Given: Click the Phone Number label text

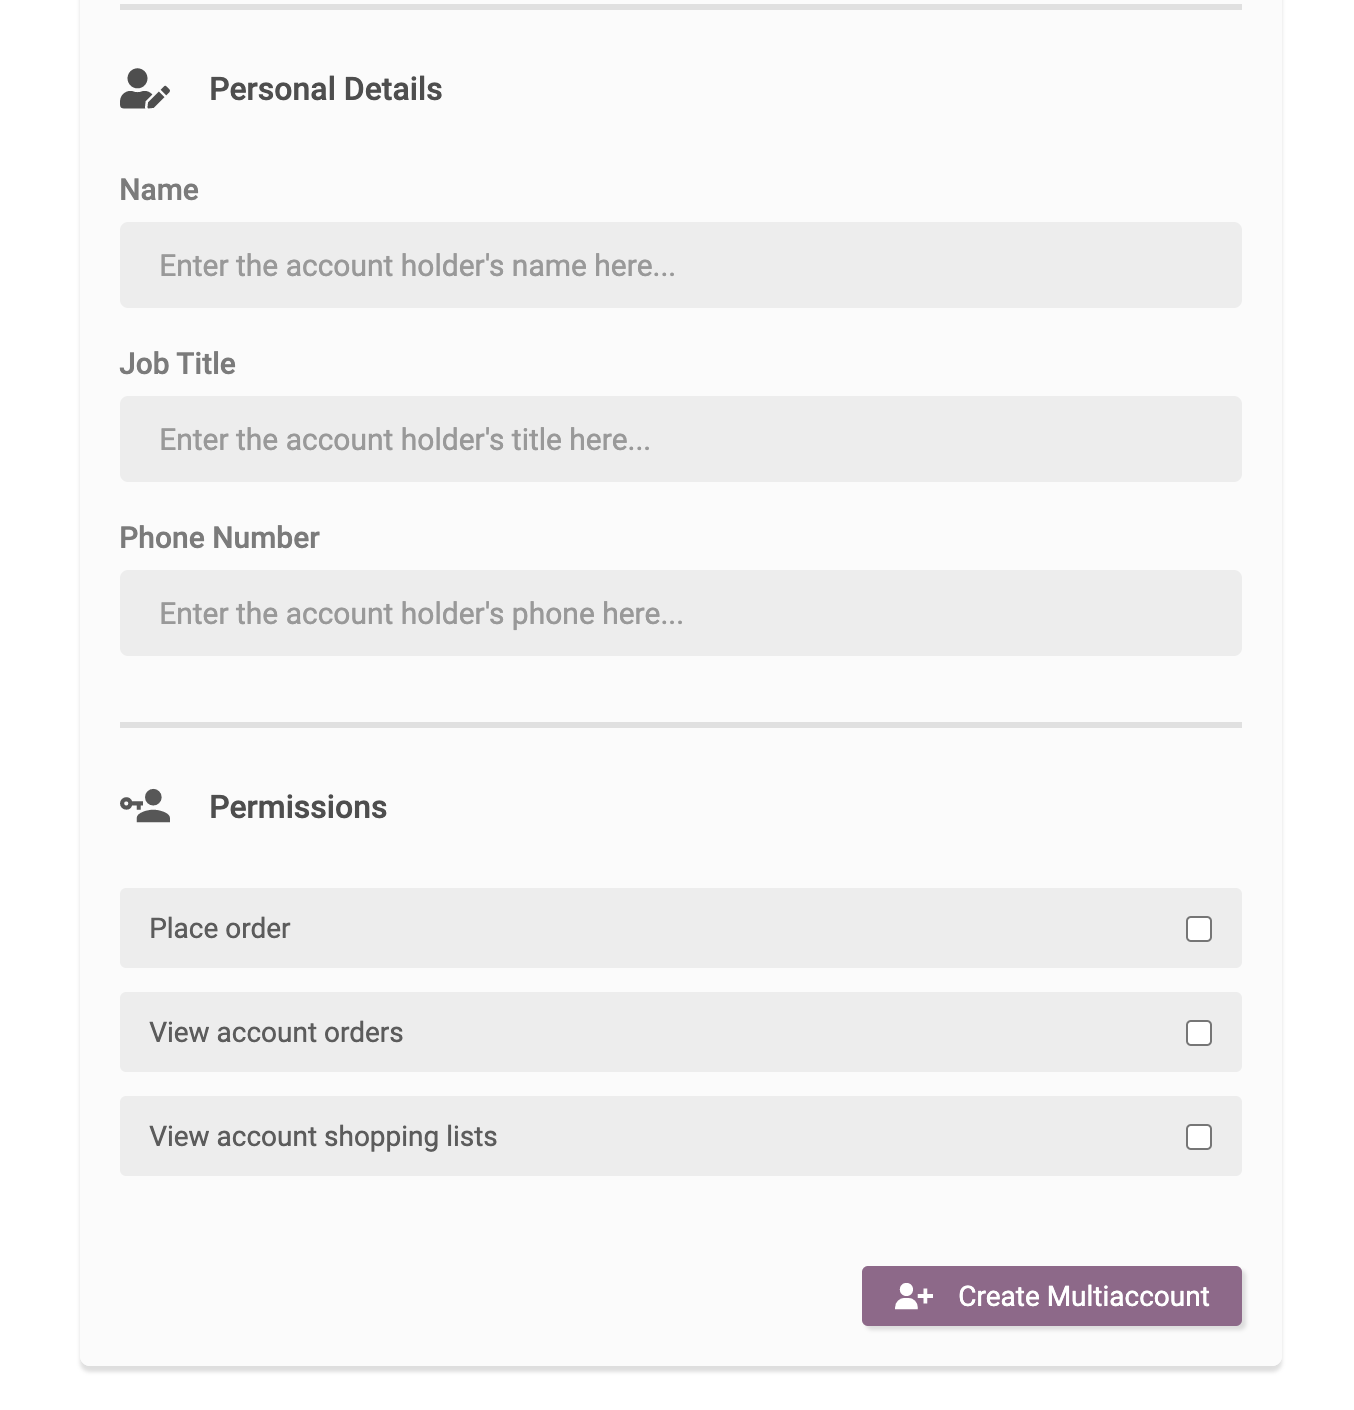Looking at the screenshot, I should tap(220, 538).
